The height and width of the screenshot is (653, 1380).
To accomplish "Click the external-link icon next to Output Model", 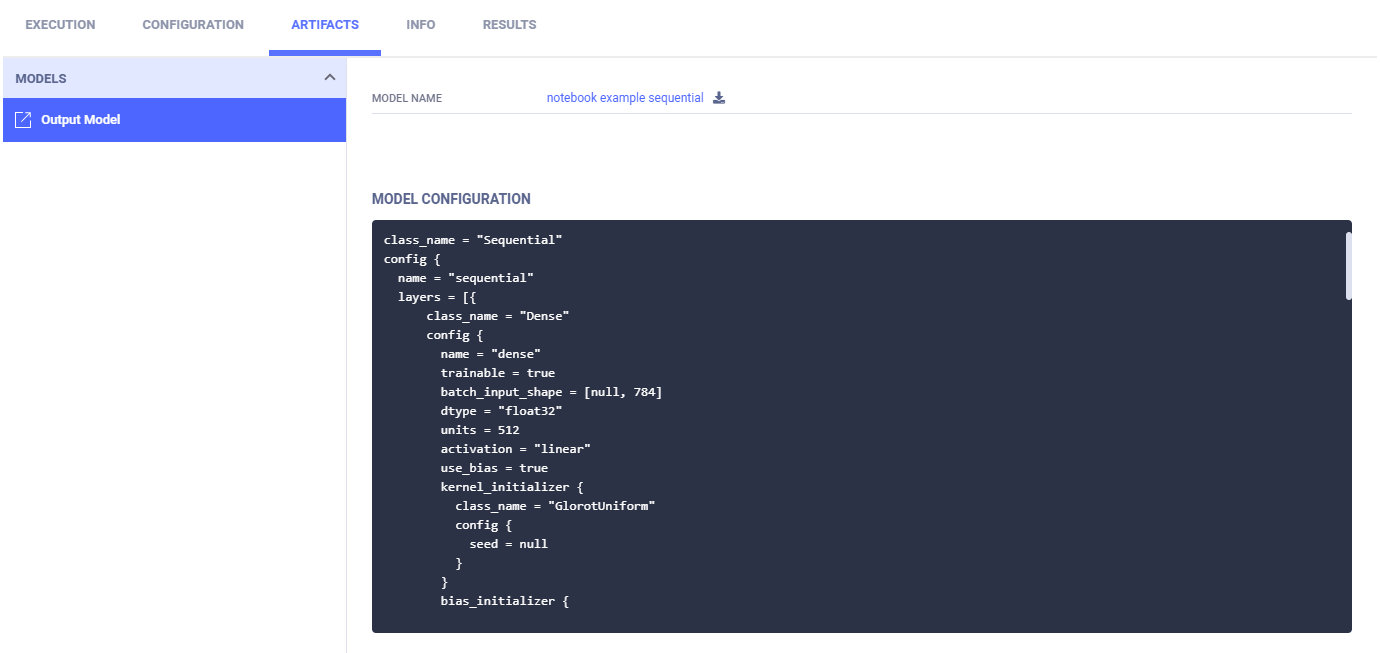I will pyautogui.click(x=24, y=120).
